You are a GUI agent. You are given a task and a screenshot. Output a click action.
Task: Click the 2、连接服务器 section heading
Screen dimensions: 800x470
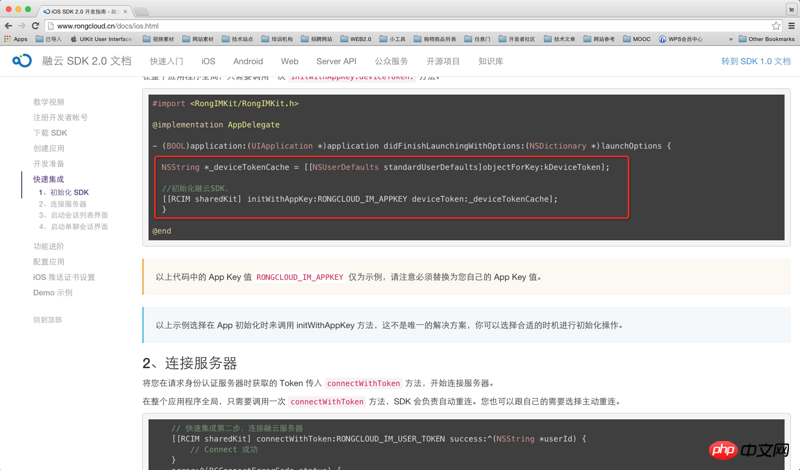[x=190, y=363]
